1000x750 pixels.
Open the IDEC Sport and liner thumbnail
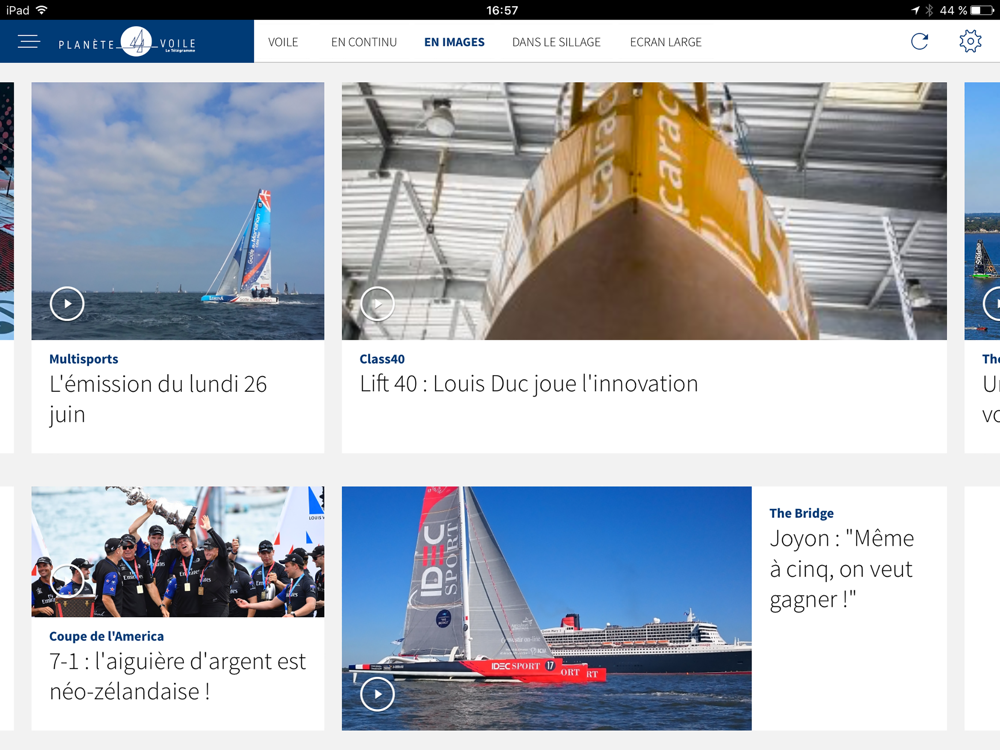[547, 608]
